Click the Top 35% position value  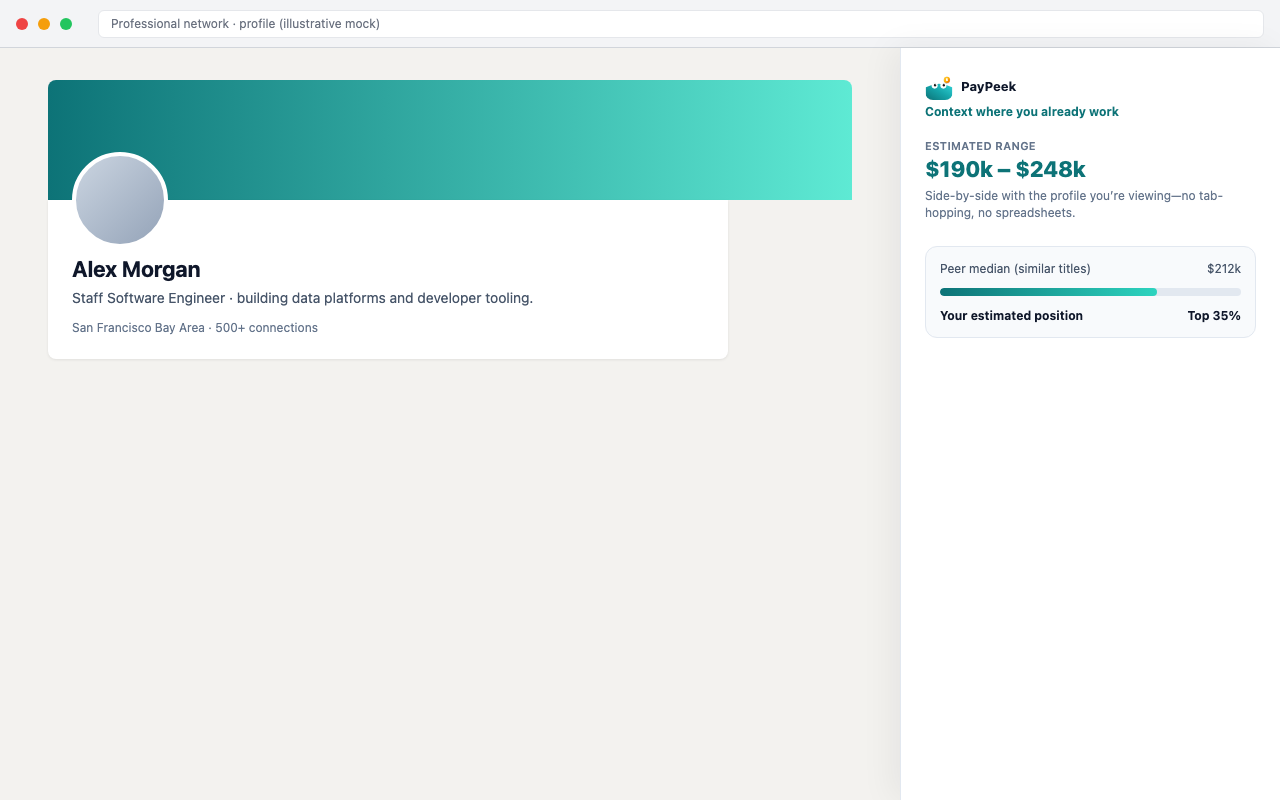pos(1213,316)
